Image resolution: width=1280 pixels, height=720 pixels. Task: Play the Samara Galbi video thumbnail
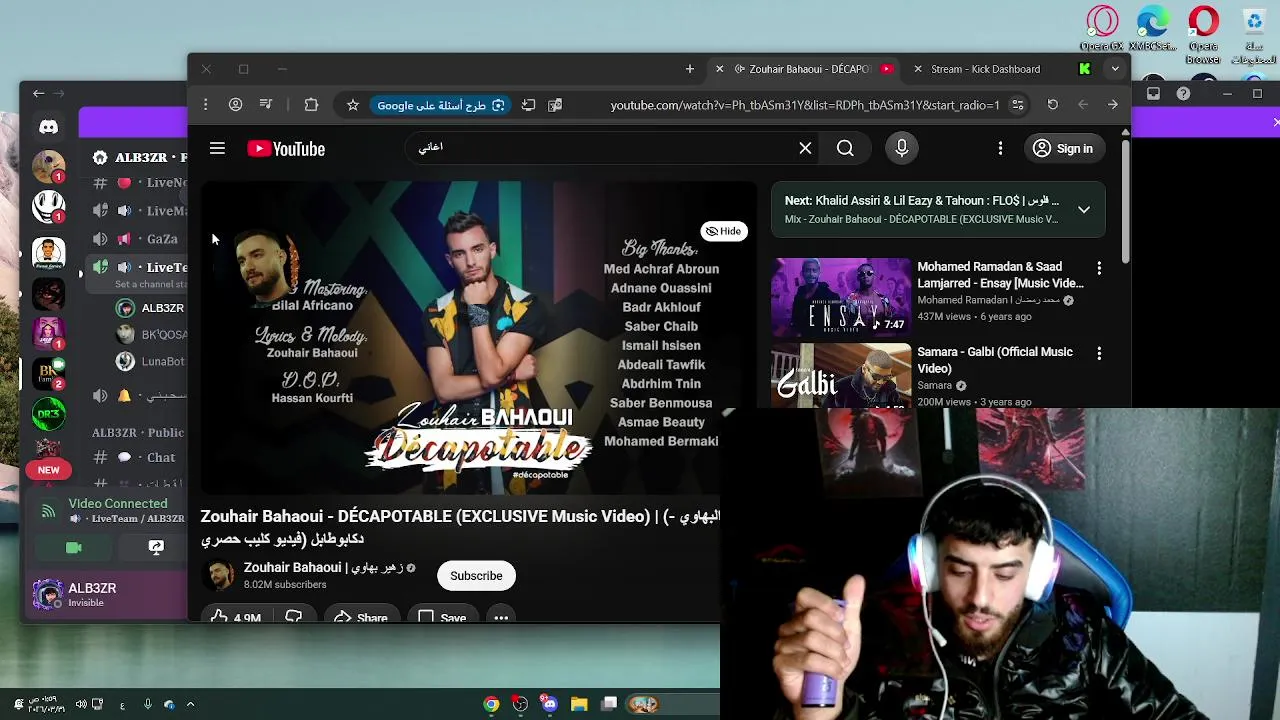pyautogui.click(x=841, y=376)
